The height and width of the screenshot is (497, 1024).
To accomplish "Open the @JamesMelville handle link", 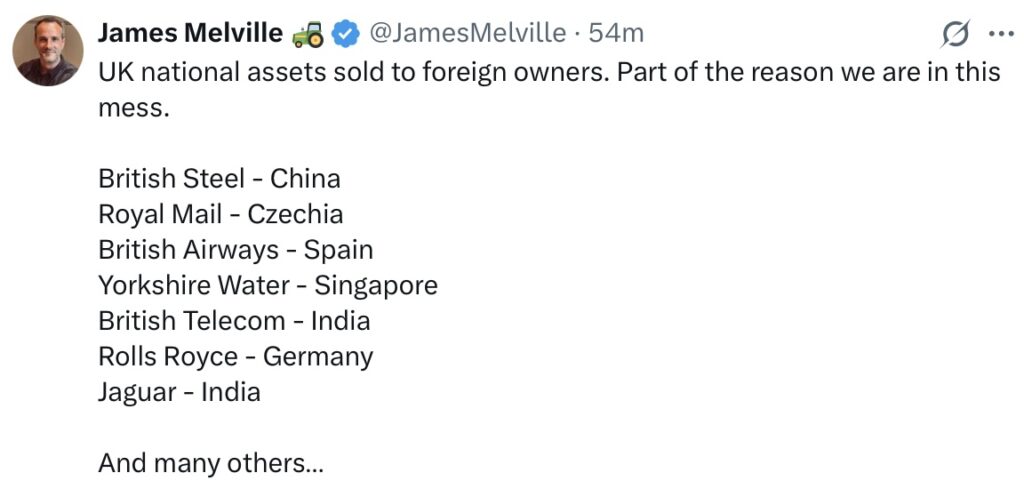I will tap(468, 33).
